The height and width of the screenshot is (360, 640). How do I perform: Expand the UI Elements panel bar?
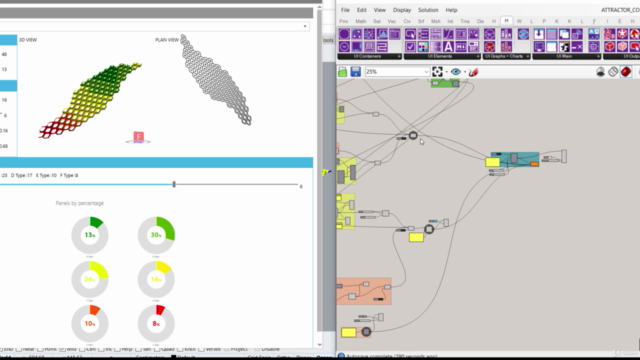pyautogui.click(x=442, y=56)
